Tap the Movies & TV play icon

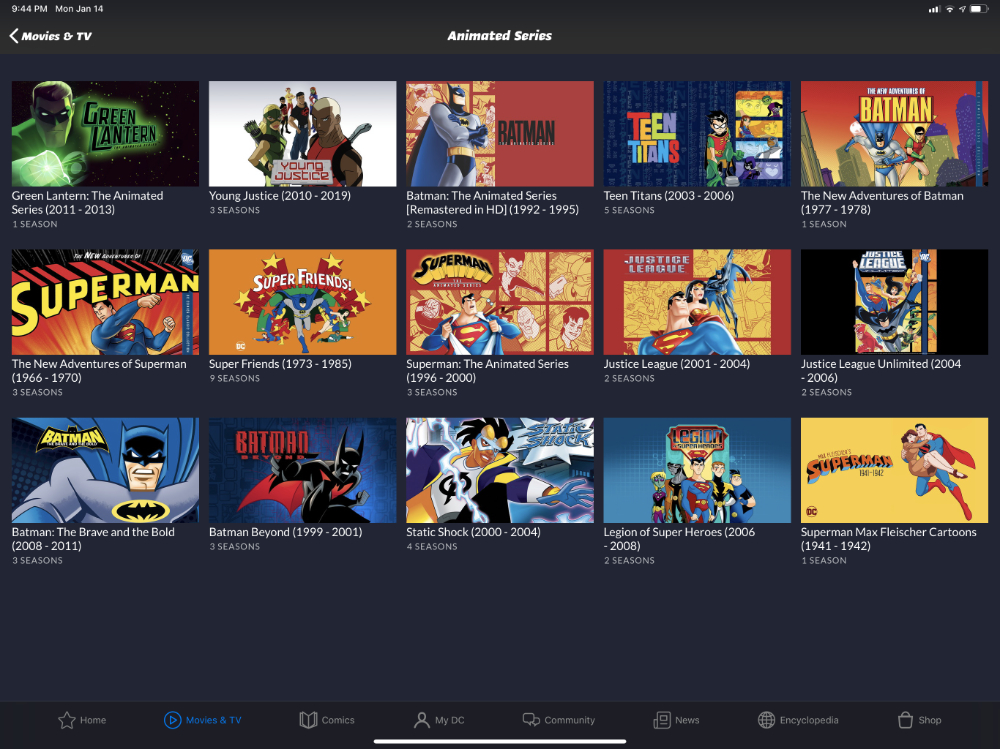pos(172,720)
